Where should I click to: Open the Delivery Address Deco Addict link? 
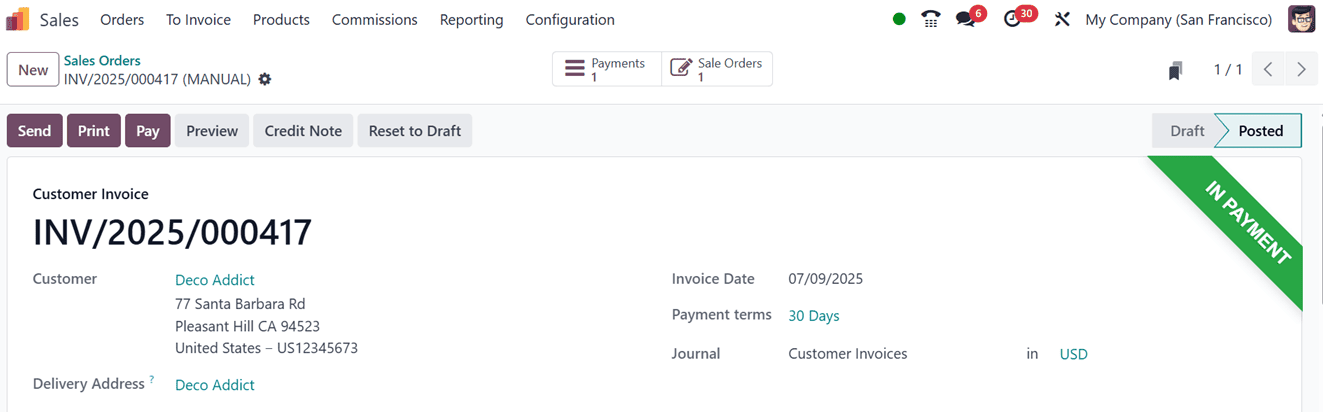tap(215, 385)
